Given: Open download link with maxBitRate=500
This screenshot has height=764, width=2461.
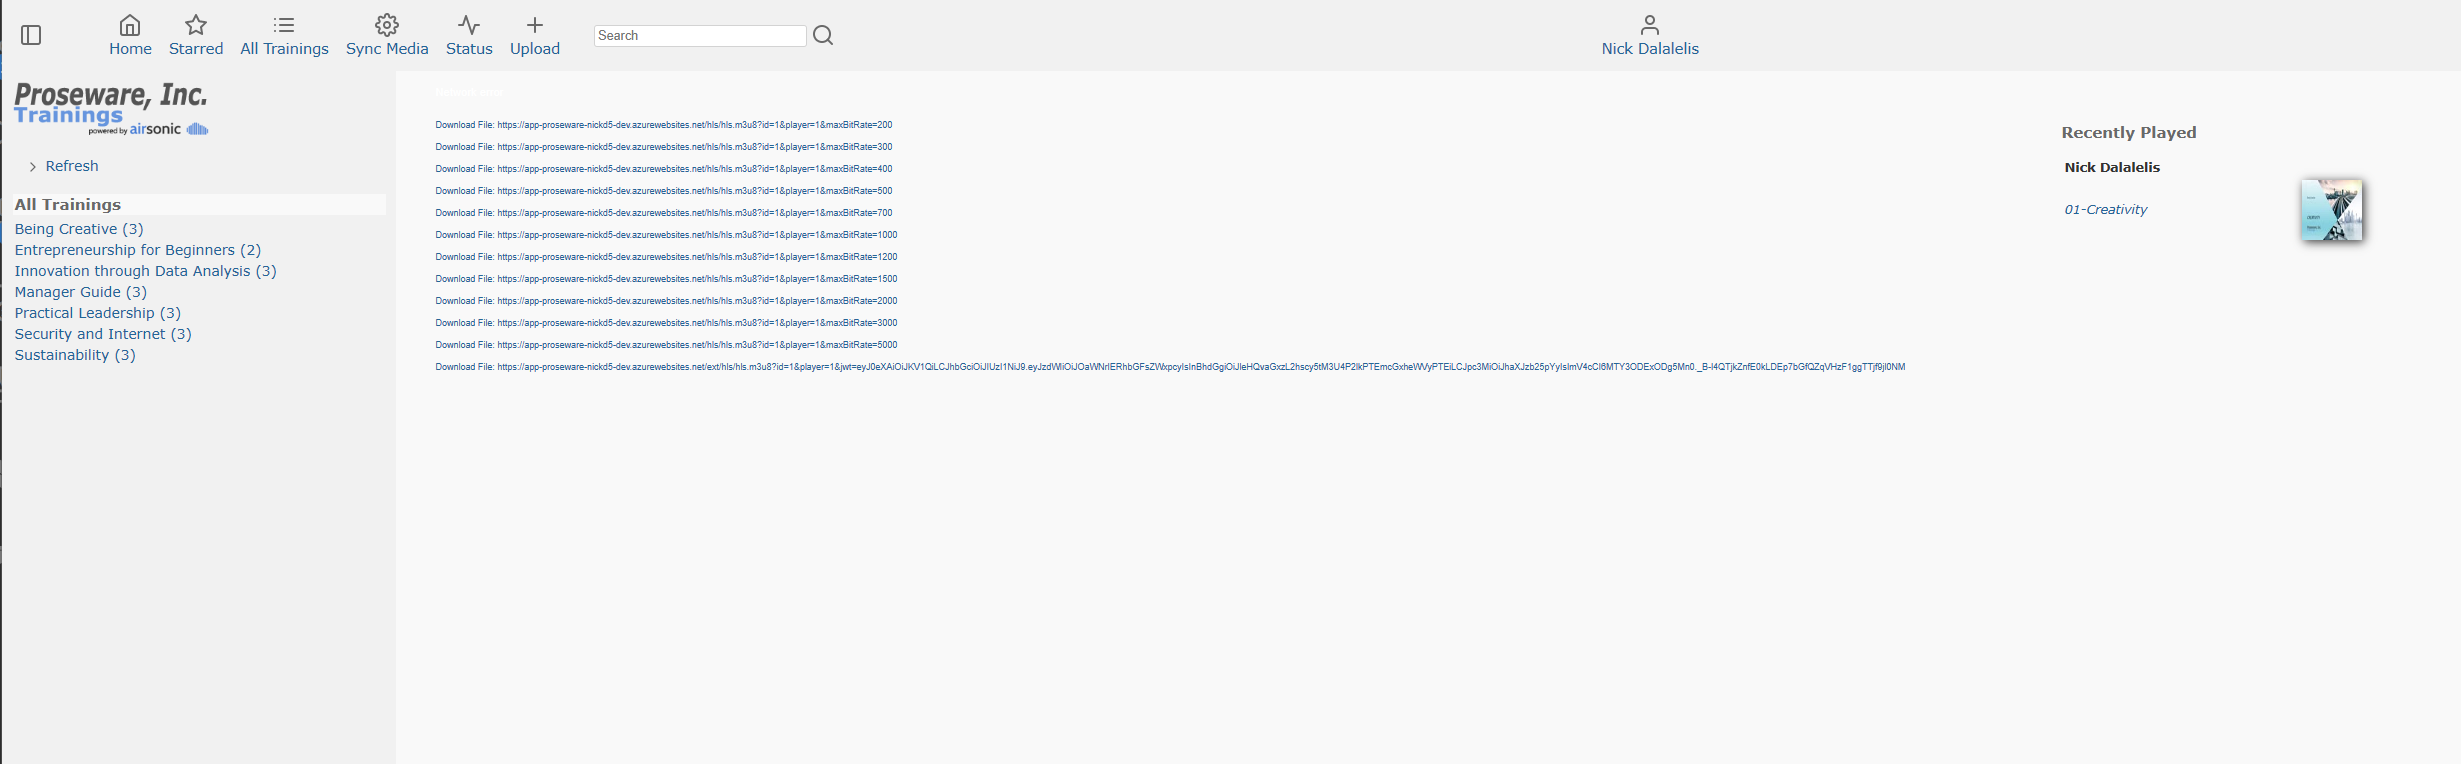Looking at the screenshot, I should [664, 191].
